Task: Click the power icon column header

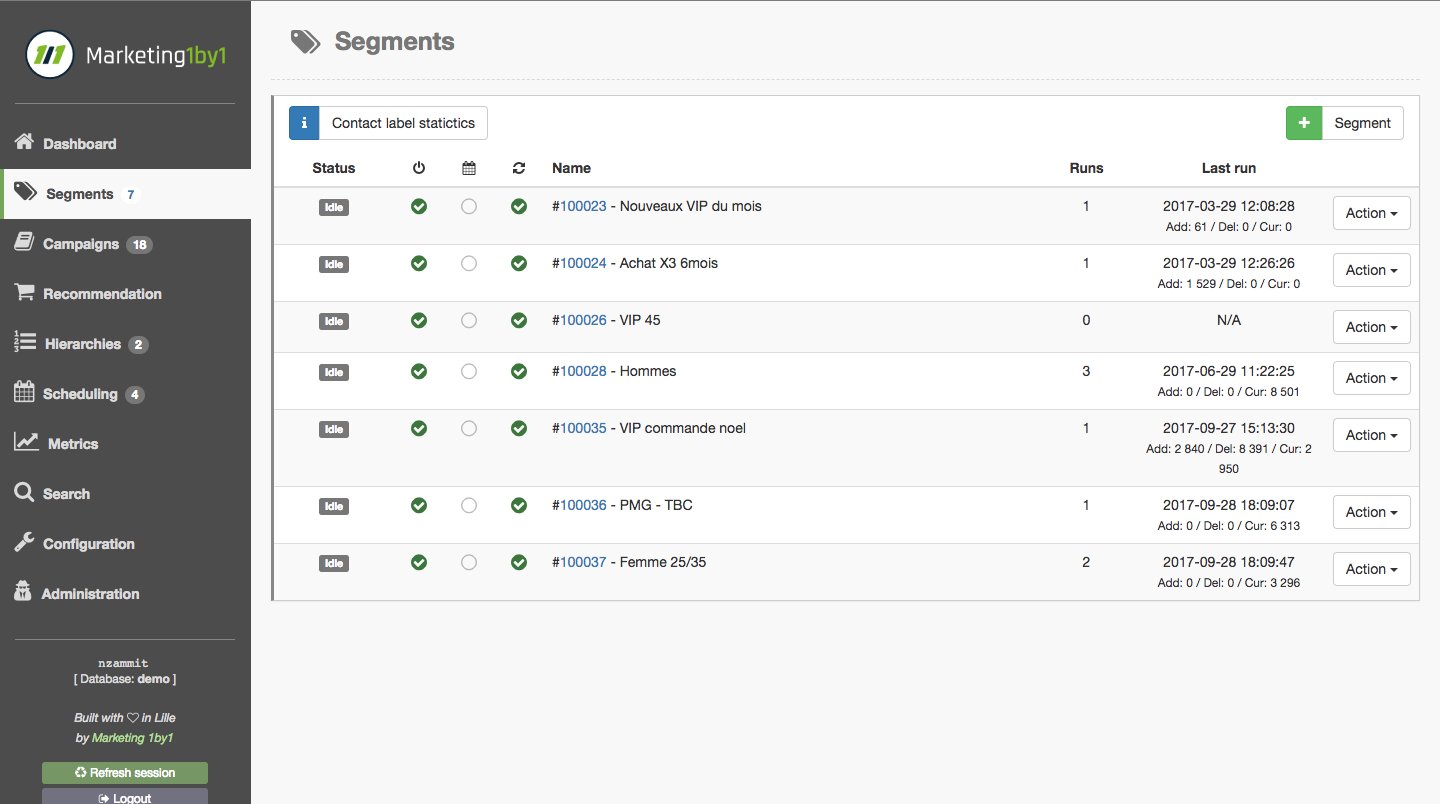Action: (x=419, y=168)
